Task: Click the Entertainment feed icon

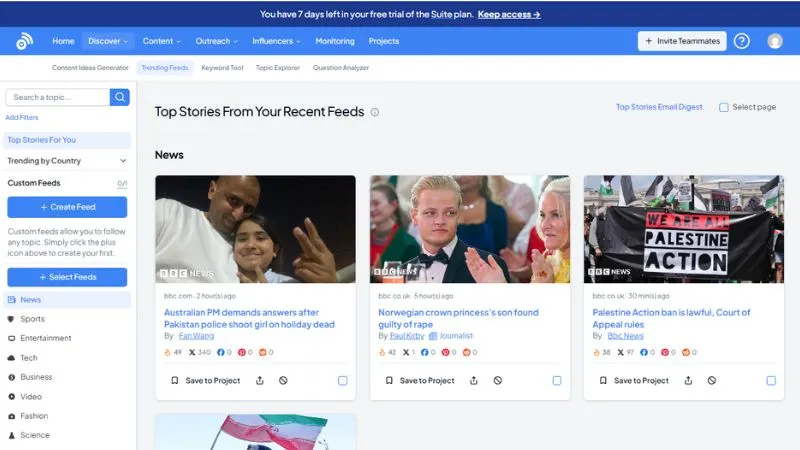Action: tap(11, 338)
